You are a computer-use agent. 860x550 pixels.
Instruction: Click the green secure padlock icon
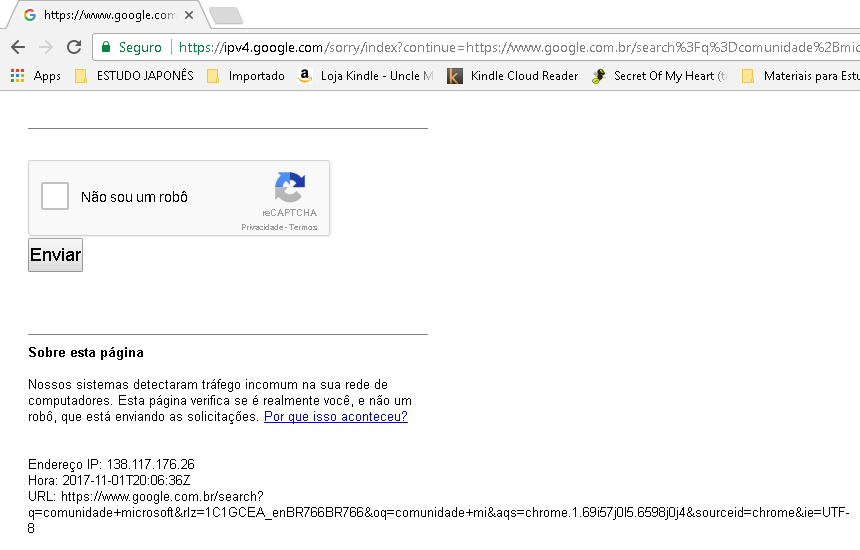pos(106,47)
